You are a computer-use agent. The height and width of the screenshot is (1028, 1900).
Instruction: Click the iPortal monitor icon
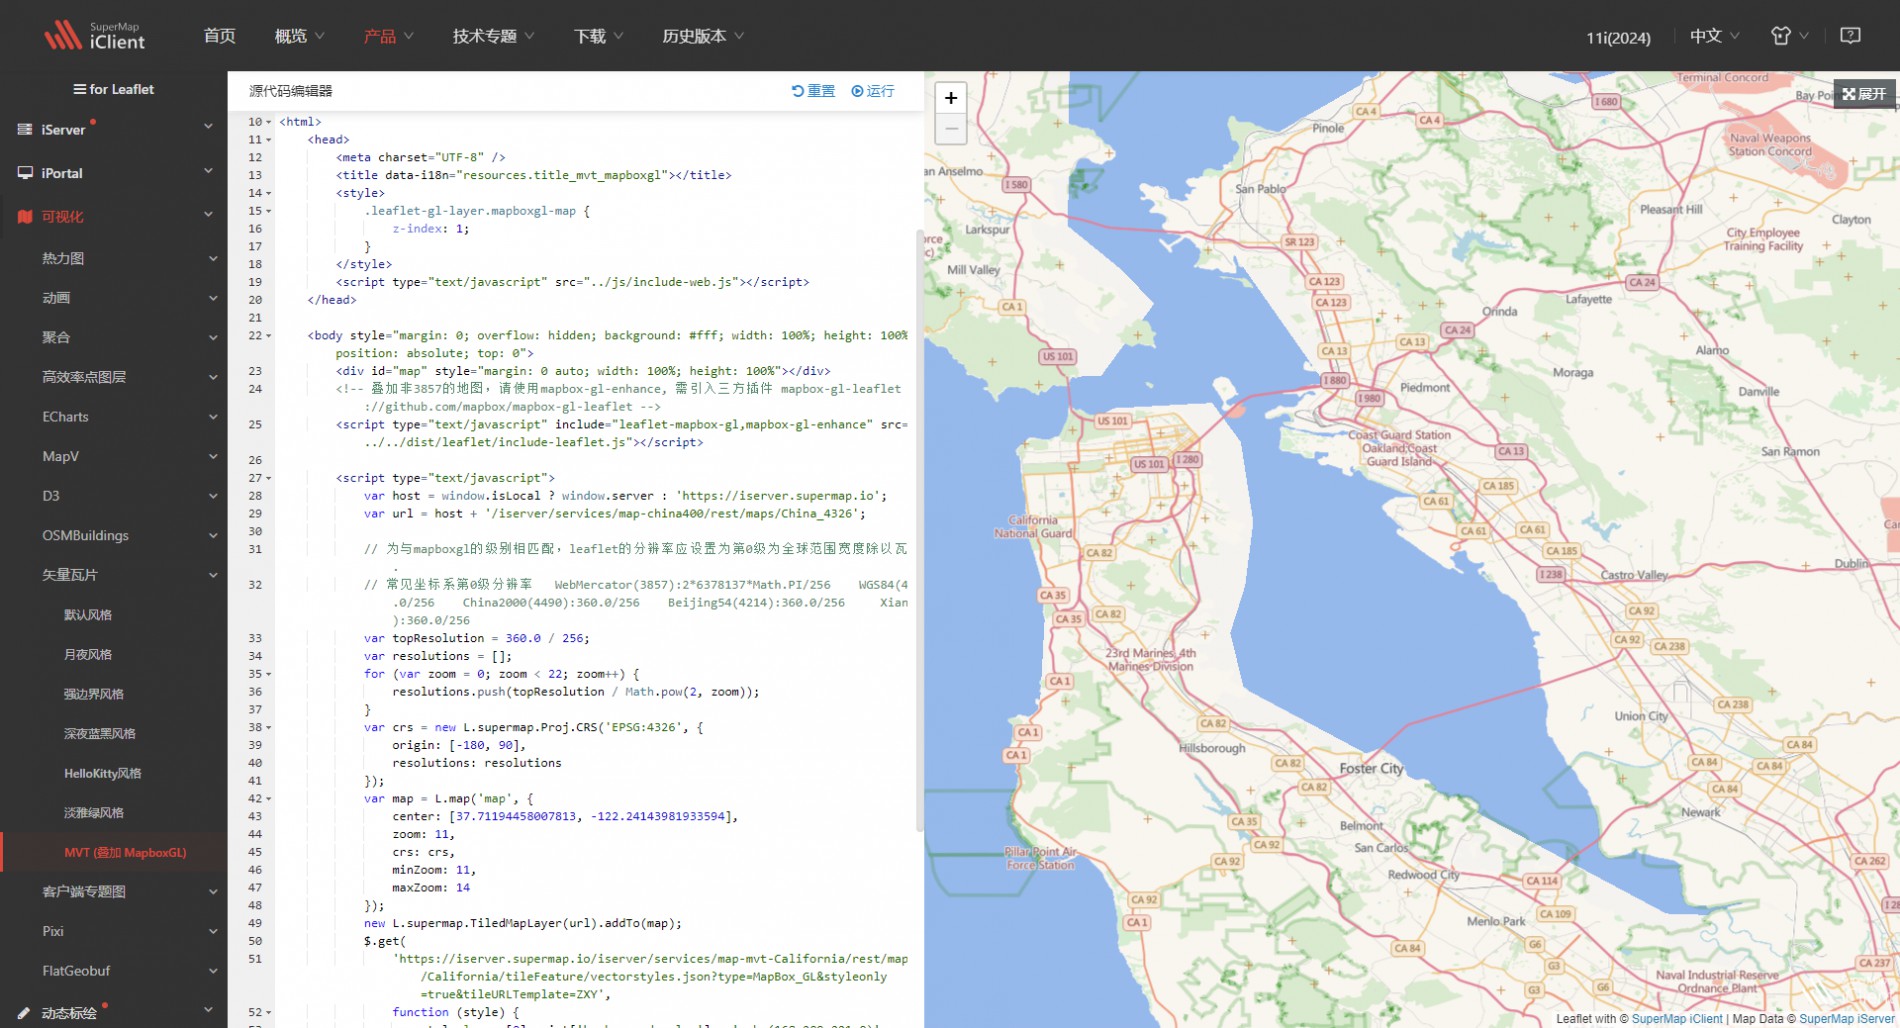tap(25, 173)
